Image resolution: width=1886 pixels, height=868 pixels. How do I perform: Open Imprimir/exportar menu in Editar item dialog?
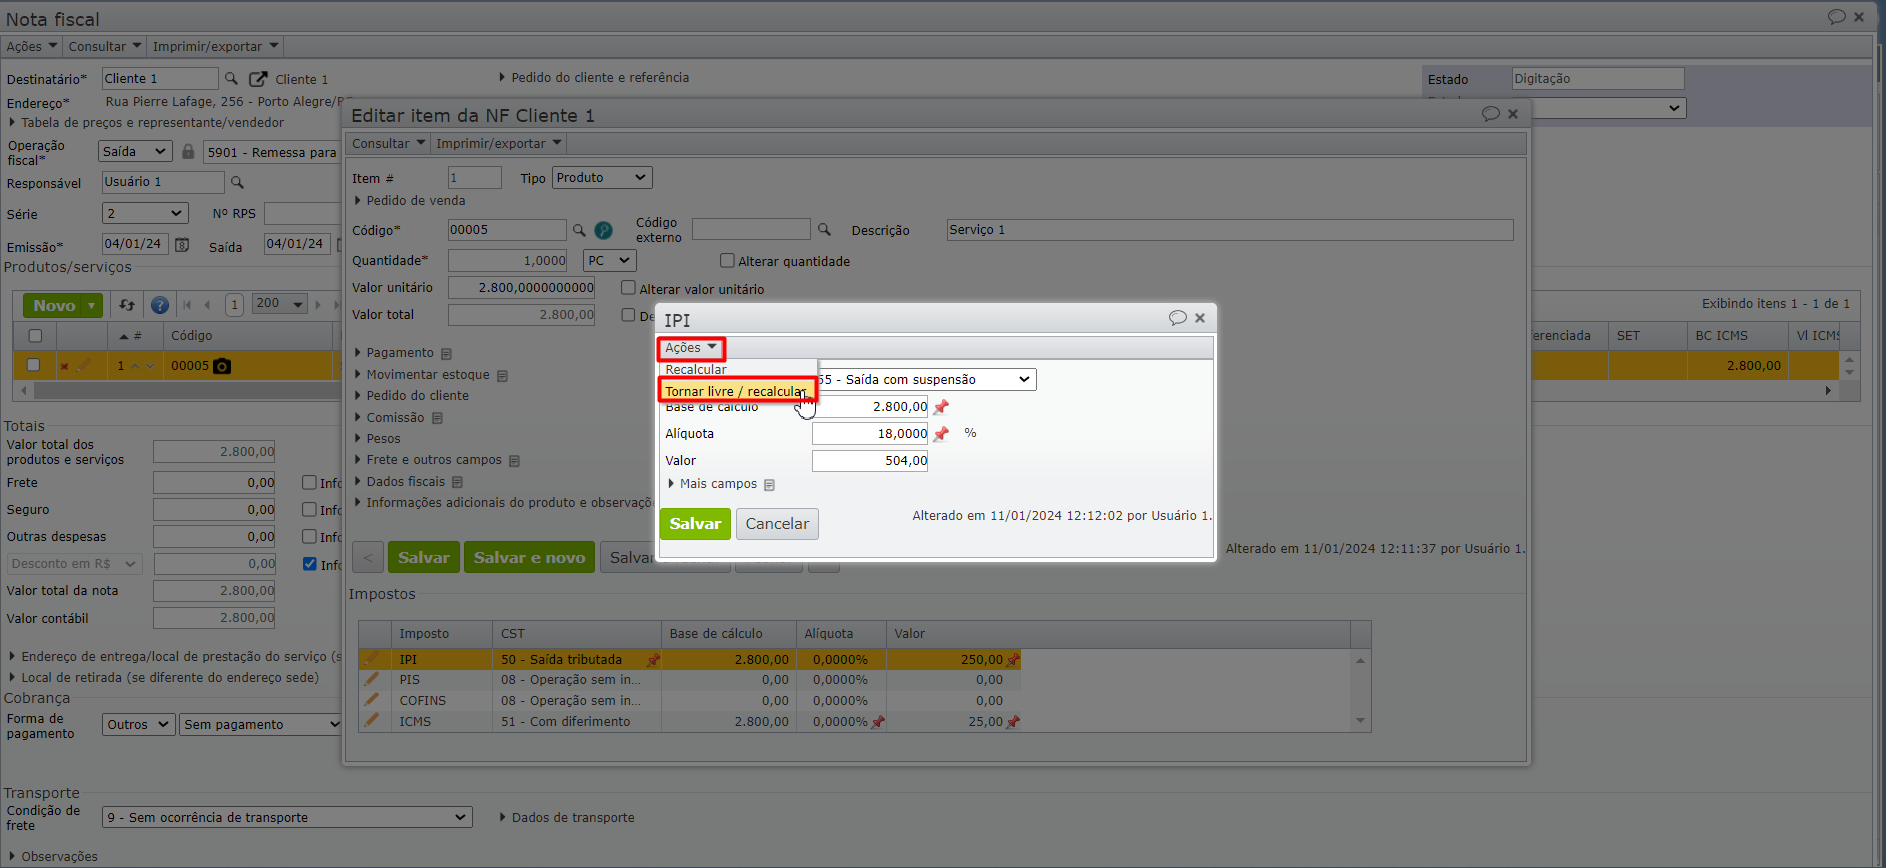(499, 144)
